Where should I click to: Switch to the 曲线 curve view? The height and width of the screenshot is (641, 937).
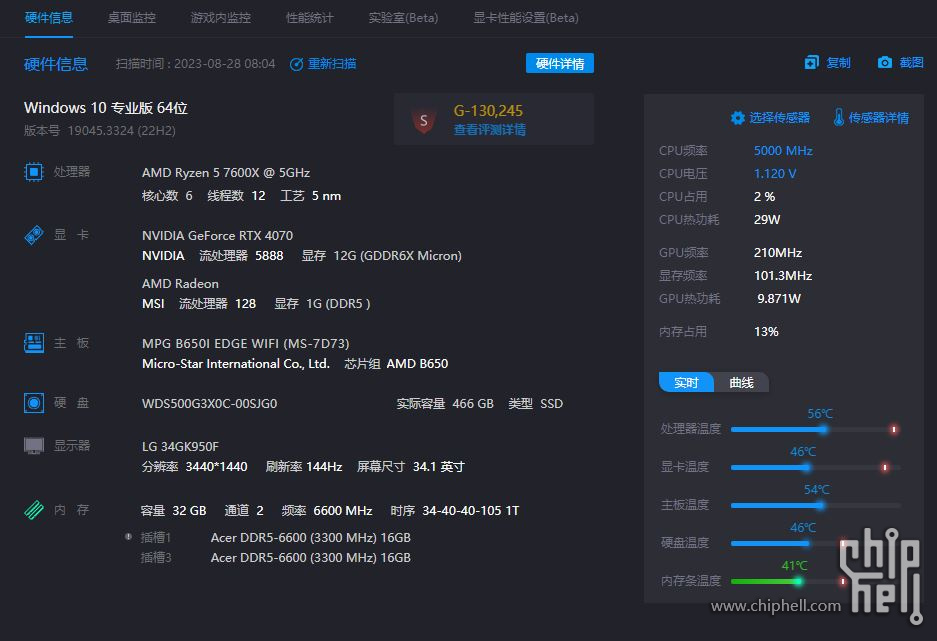742,382
